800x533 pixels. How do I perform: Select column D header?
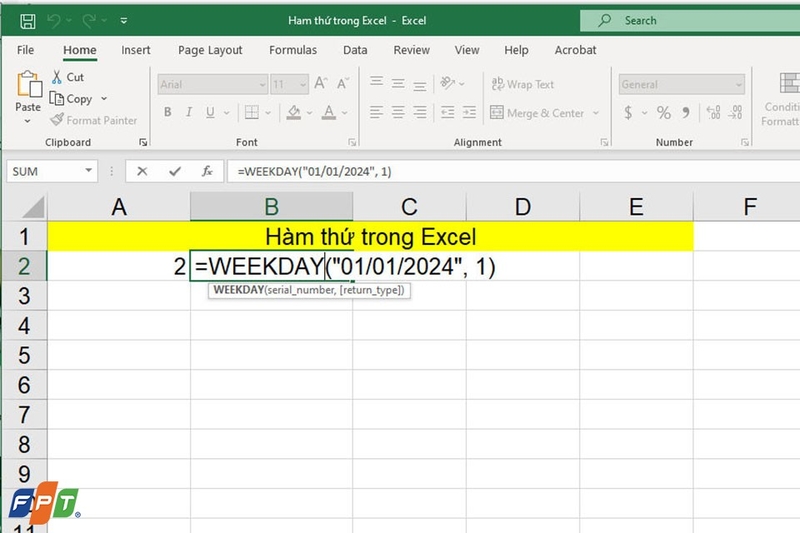click(522, 207)
